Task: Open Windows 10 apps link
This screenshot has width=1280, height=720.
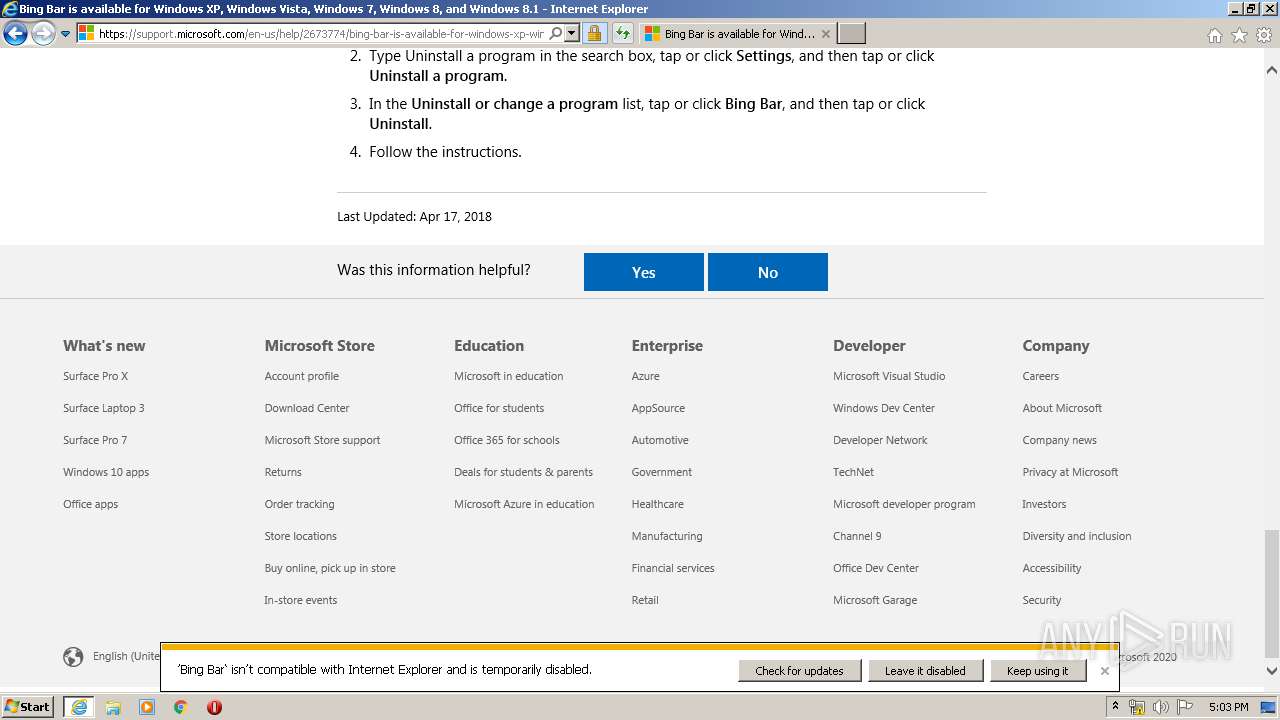Action: tap(106, 472)
